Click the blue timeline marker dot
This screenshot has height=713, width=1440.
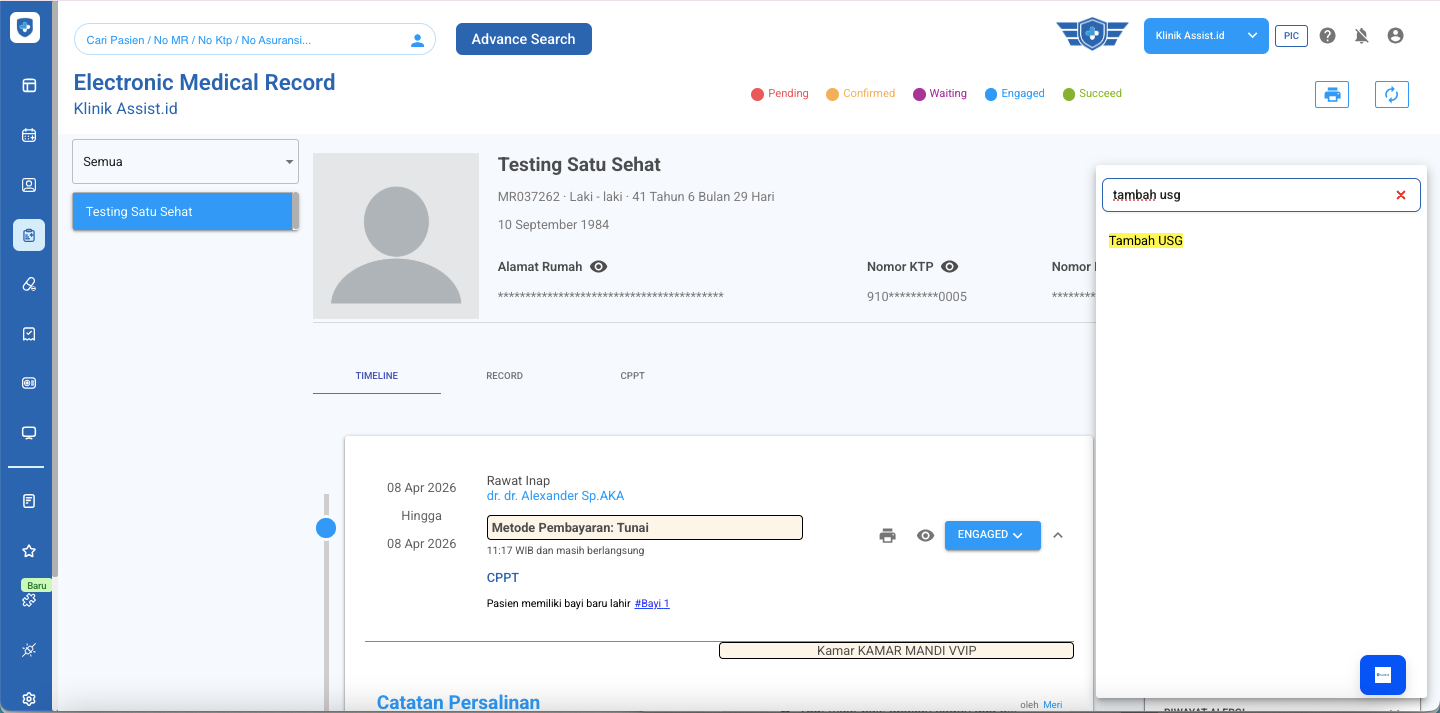[326, 528]
